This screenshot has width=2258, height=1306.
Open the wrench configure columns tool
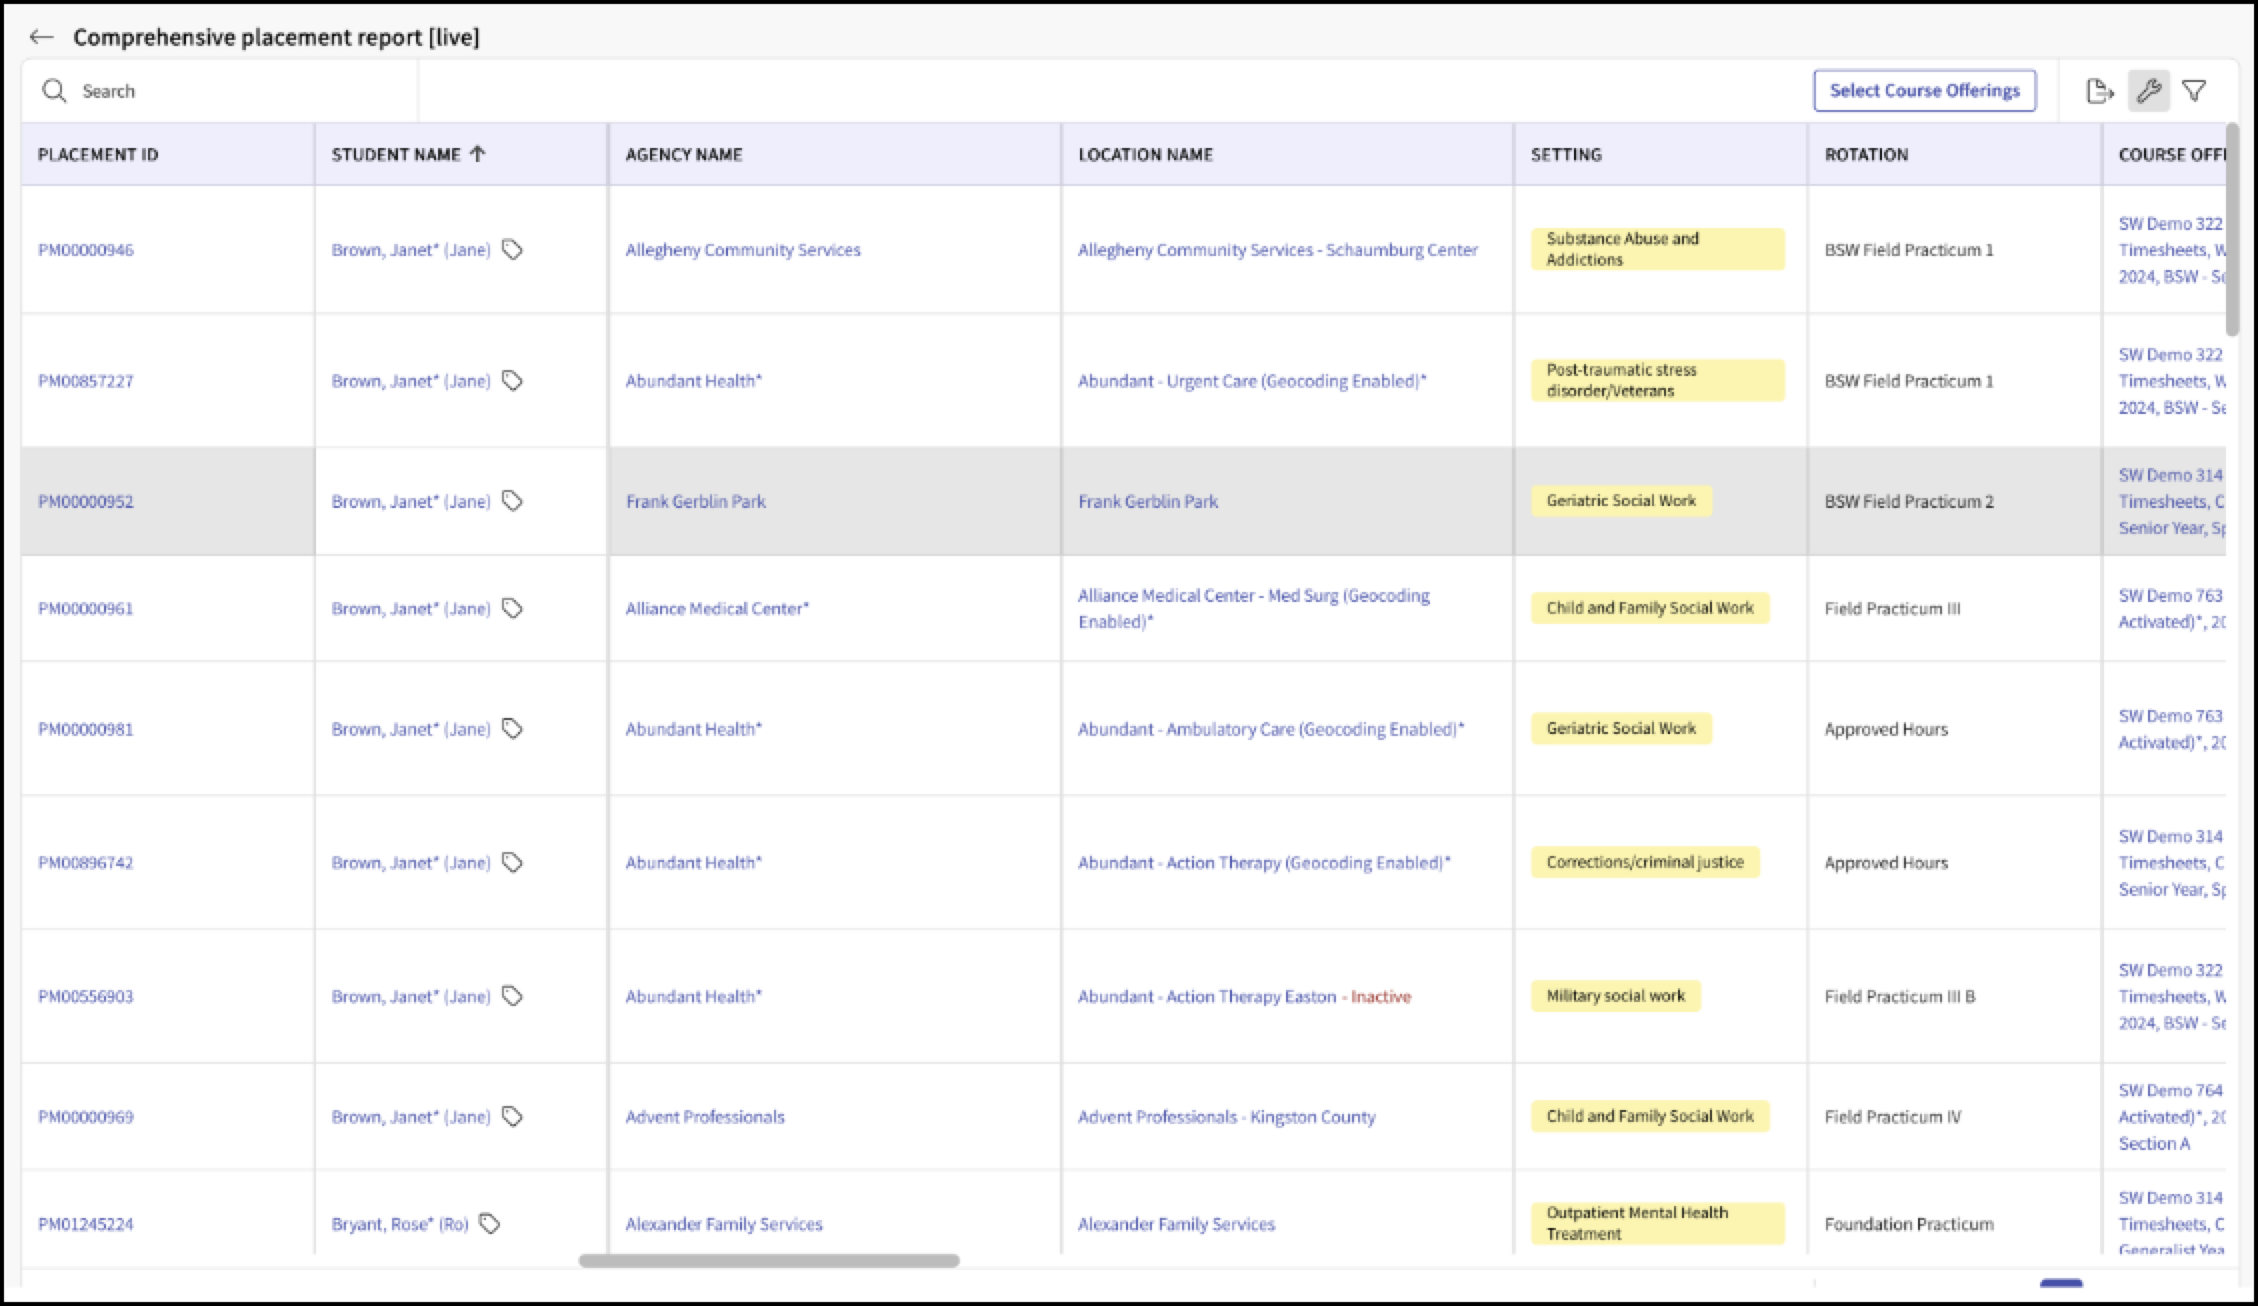point(2149,91)
